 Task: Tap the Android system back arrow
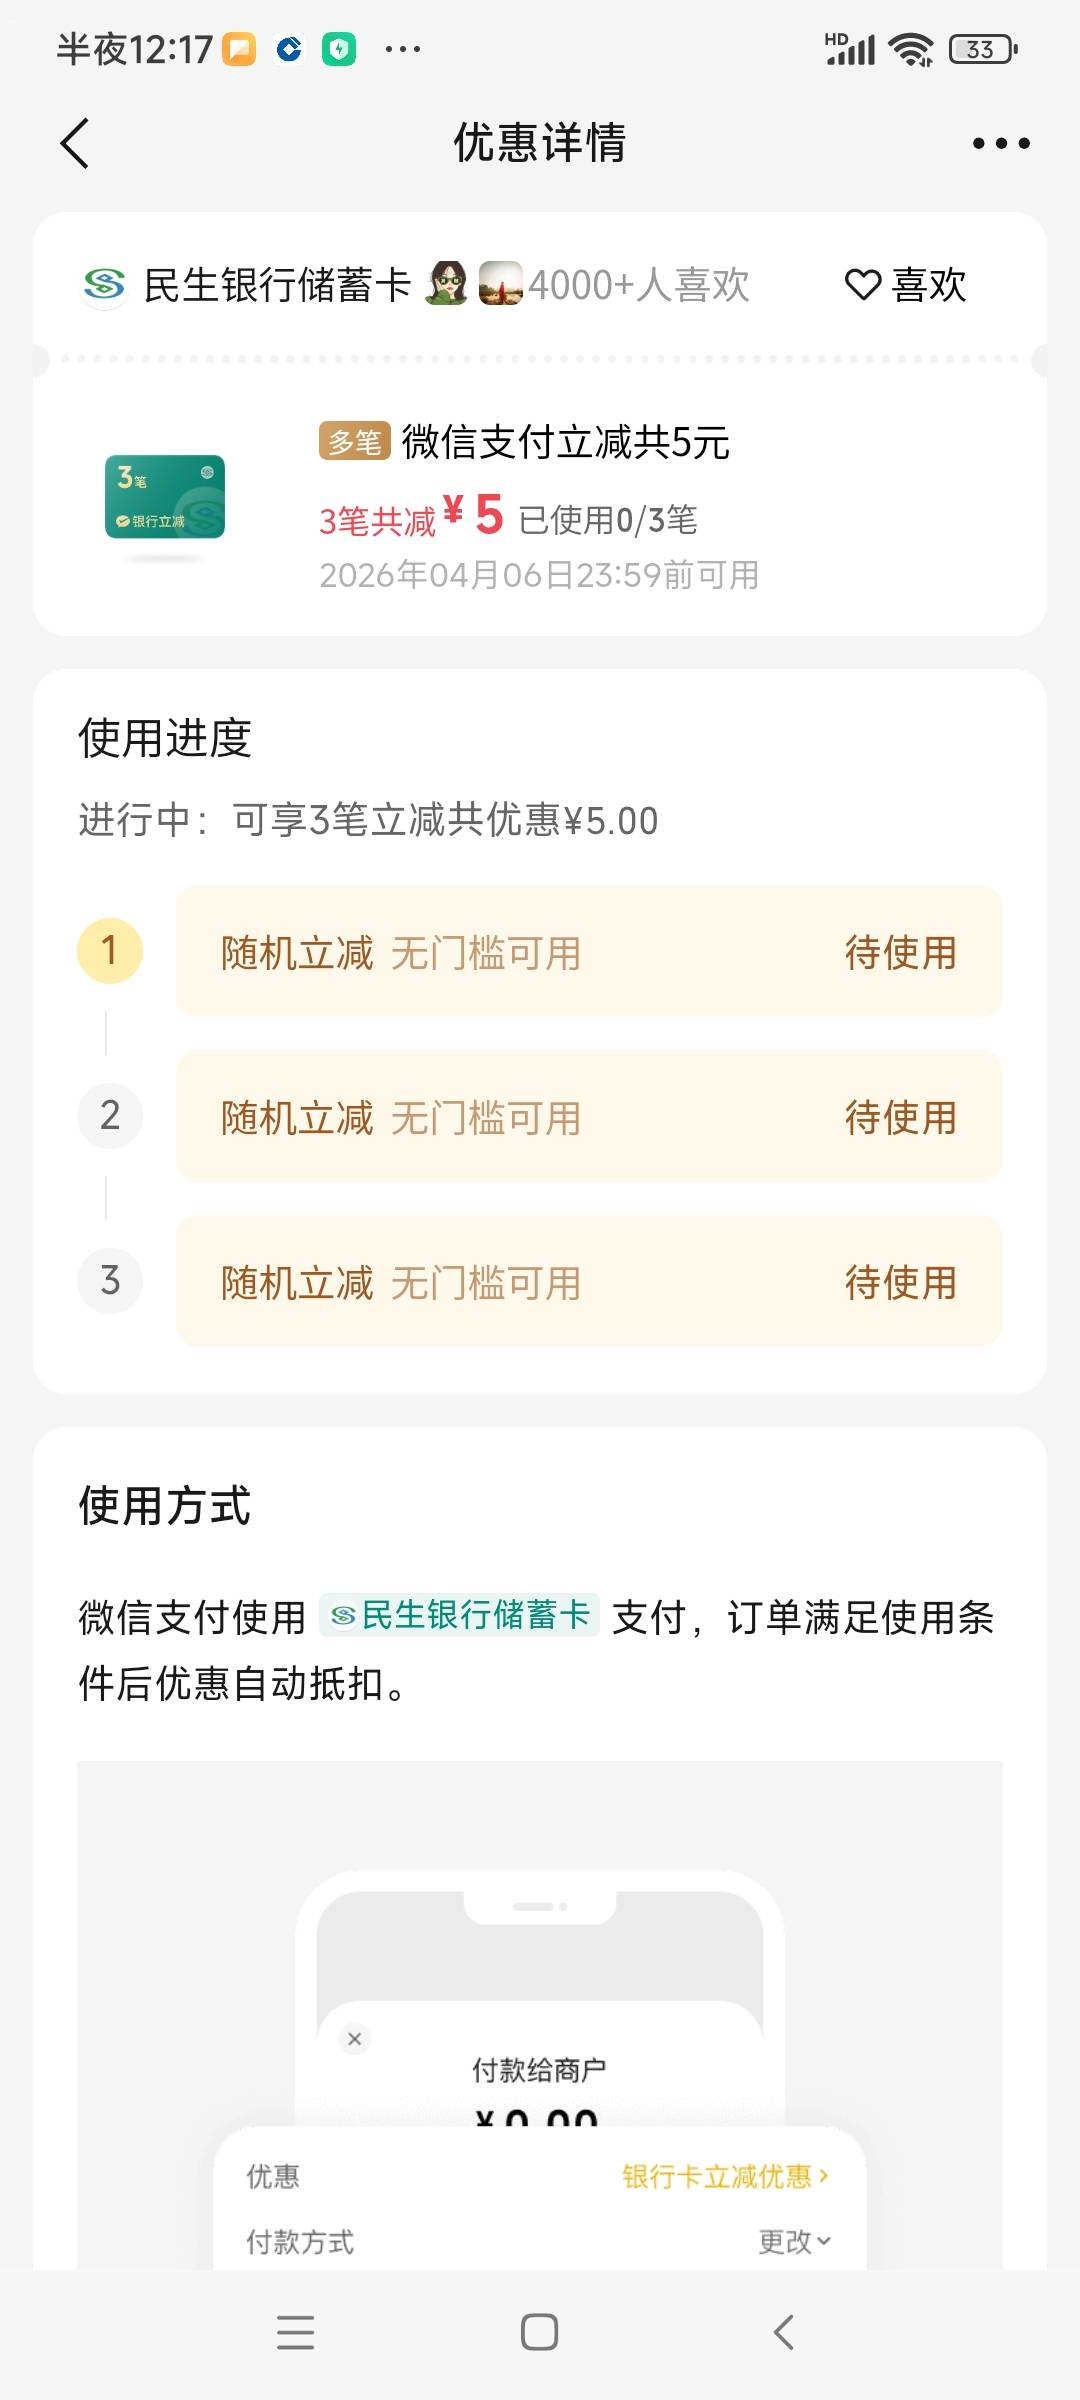click(x=784, y=2332)
